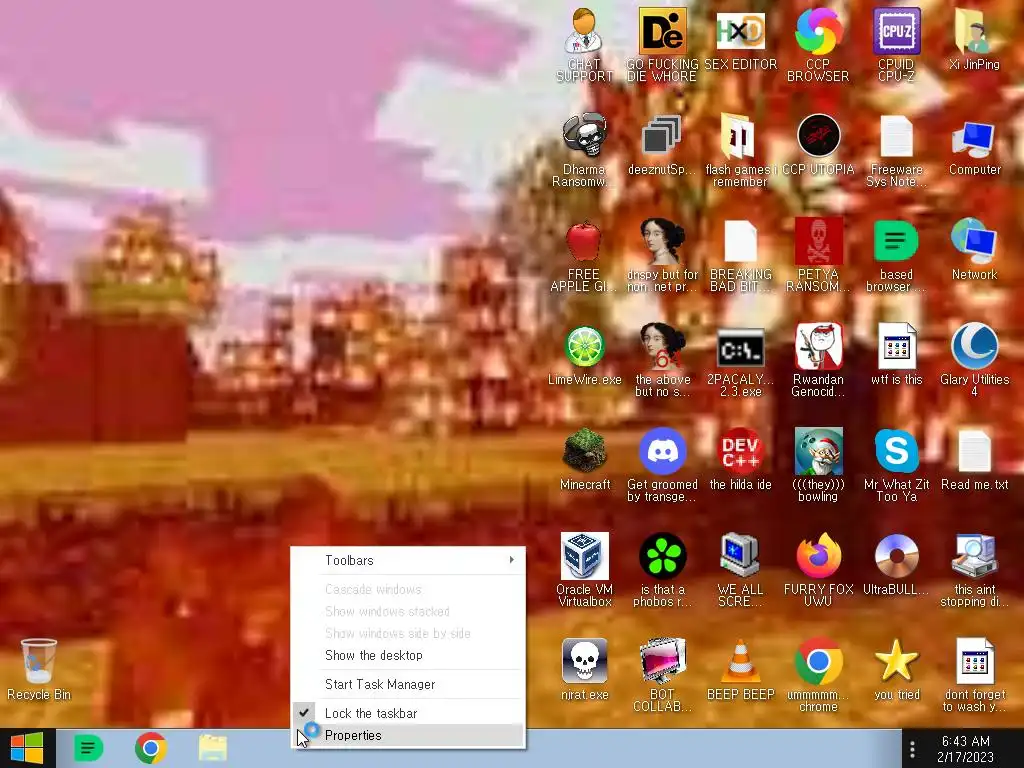1024x768 pixels.
Task: Open the yellow notes icon on the taskbar
Action: (x=213, y=748)
